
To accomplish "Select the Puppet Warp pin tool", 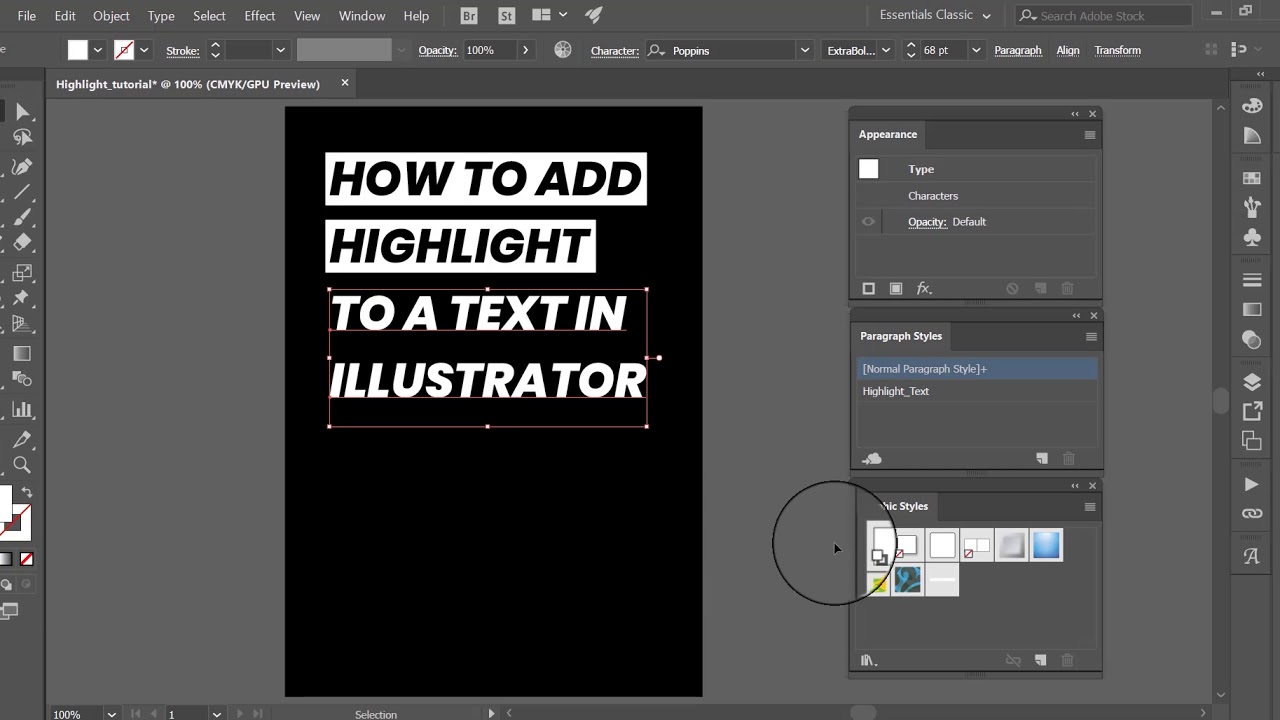I will point(22,298).
